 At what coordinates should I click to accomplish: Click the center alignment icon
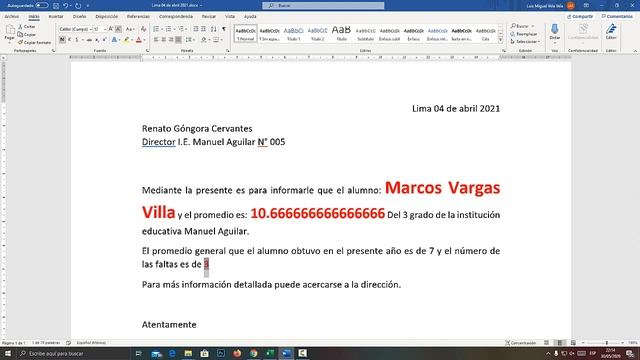[x=164, y=40]
